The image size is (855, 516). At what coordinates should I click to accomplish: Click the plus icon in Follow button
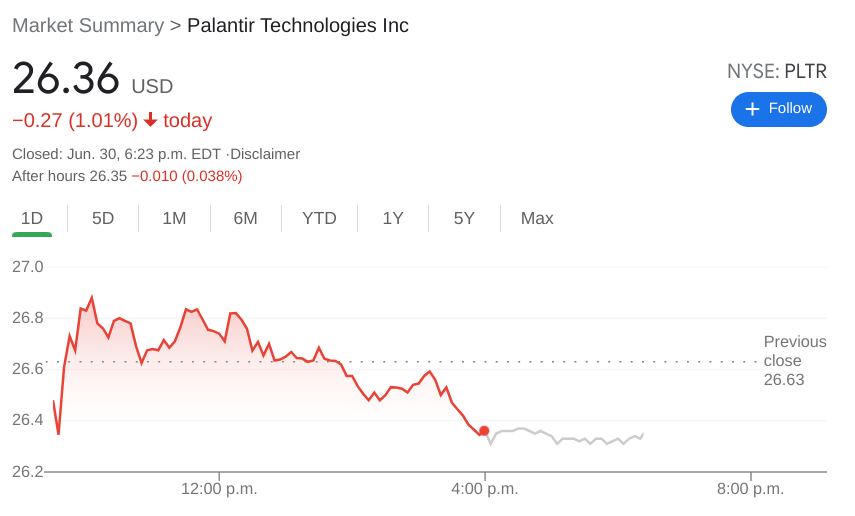752,109
